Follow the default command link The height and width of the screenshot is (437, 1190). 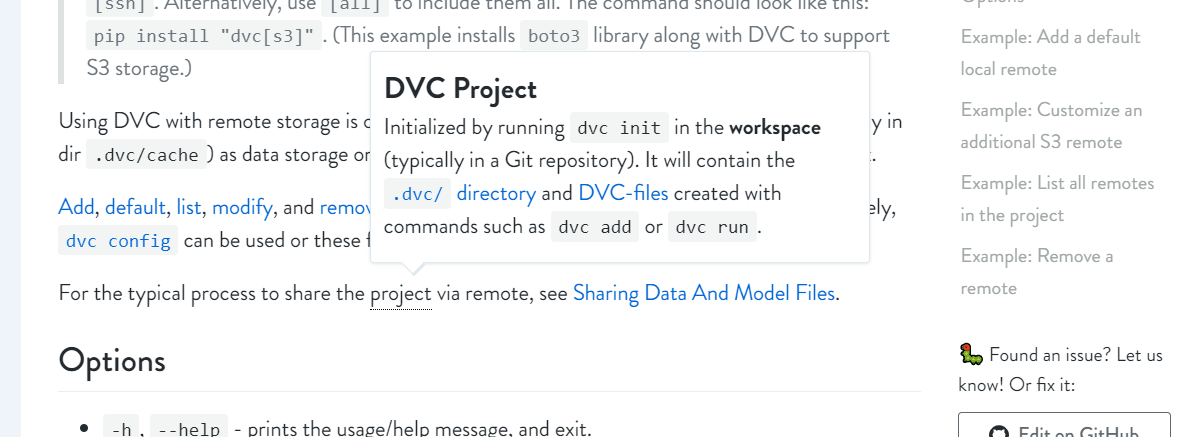[134, 208]
